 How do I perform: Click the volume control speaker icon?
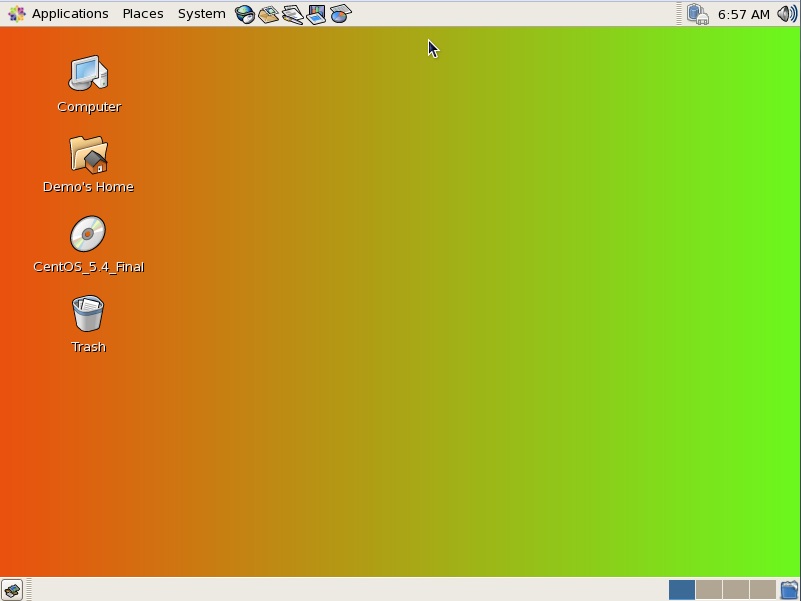pos(788,13)
